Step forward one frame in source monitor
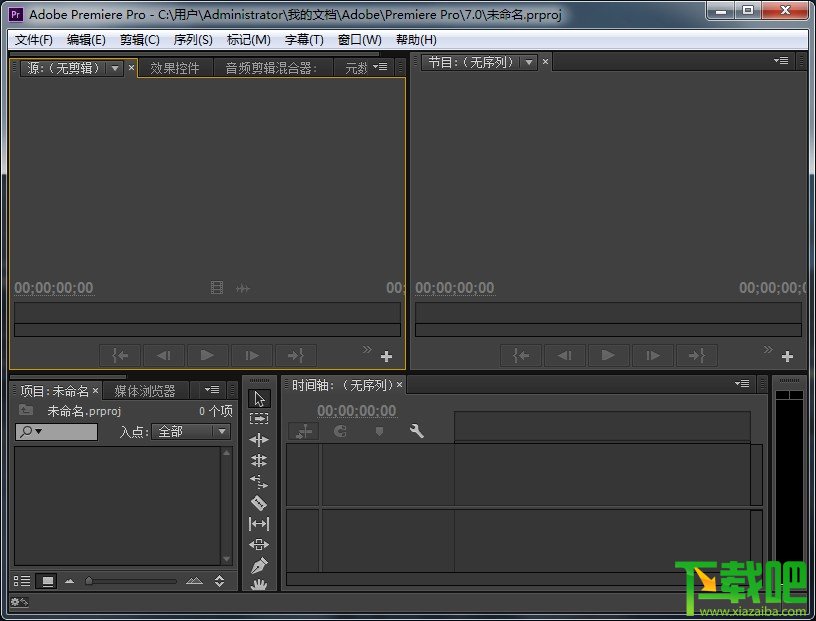The image size is (816, 621). coord(252,355)
